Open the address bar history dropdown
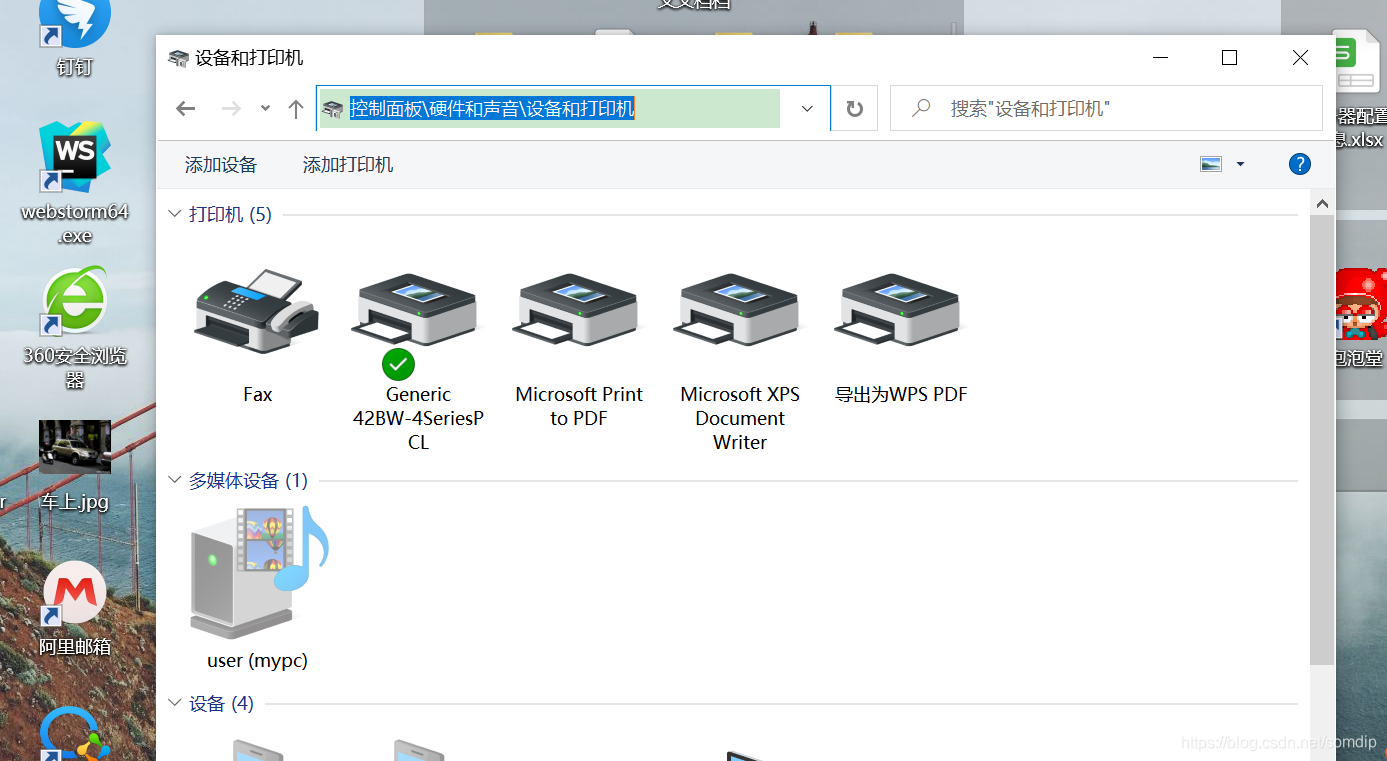 [807, 109]
